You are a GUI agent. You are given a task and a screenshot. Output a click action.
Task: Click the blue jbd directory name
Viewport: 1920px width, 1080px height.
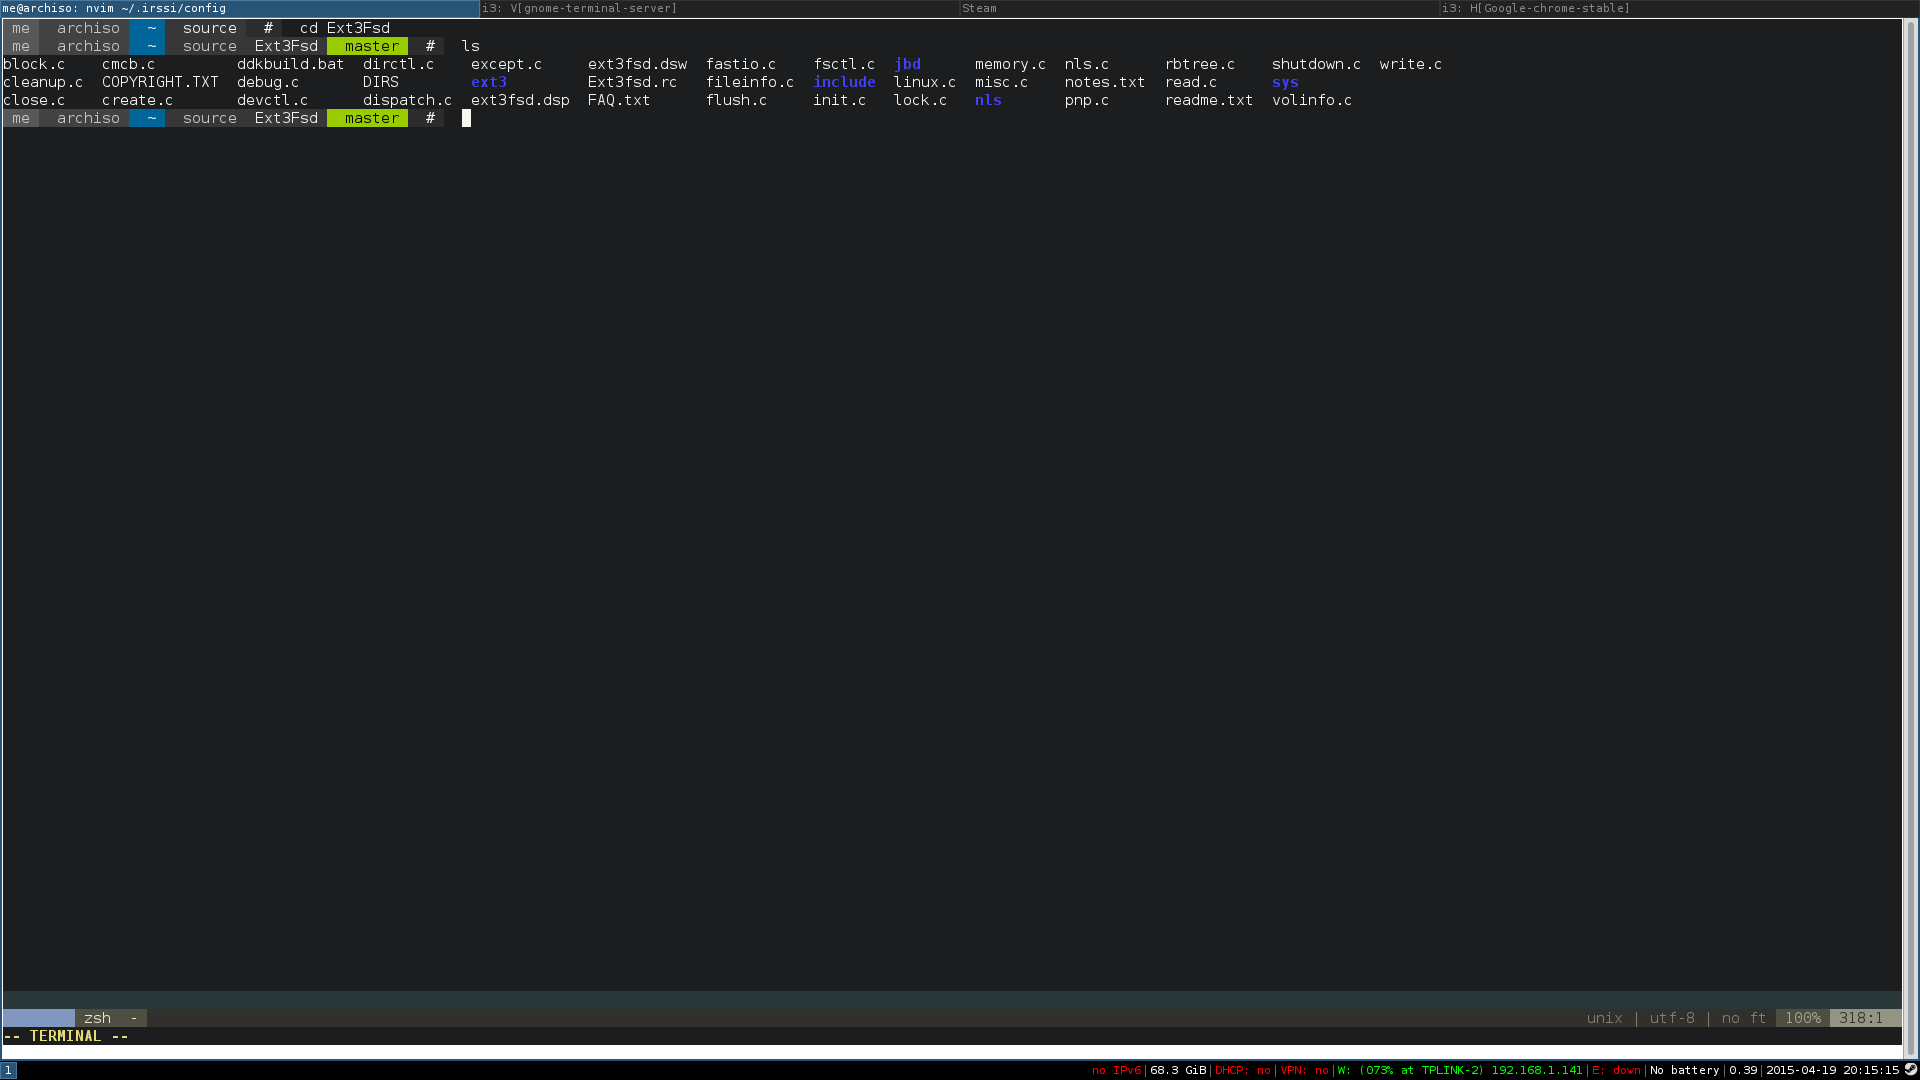907,64
